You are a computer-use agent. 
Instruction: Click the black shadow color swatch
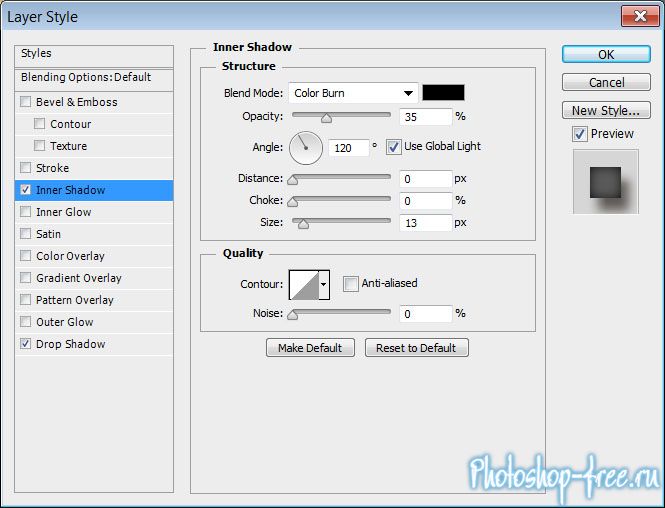(x=443, y=93)
